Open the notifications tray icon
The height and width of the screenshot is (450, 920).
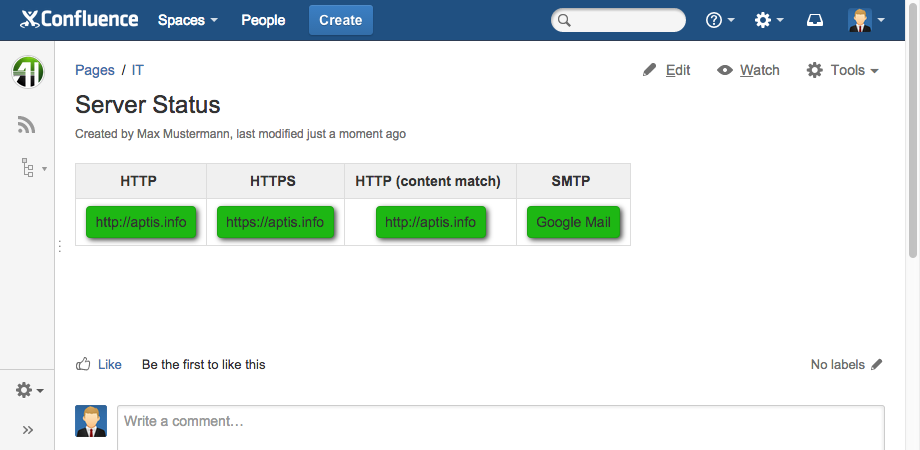(815, 20)
